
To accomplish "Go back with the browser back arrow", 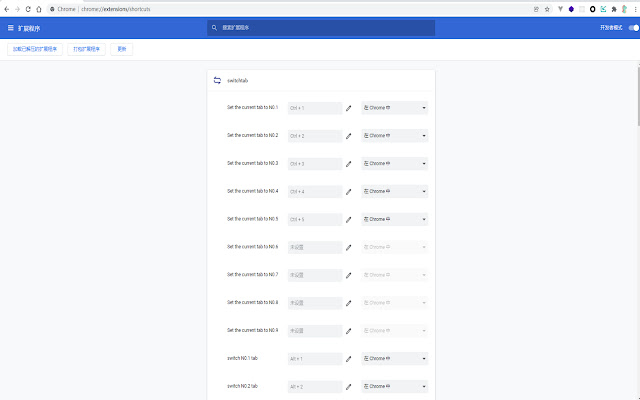I will tap(7, 9).
